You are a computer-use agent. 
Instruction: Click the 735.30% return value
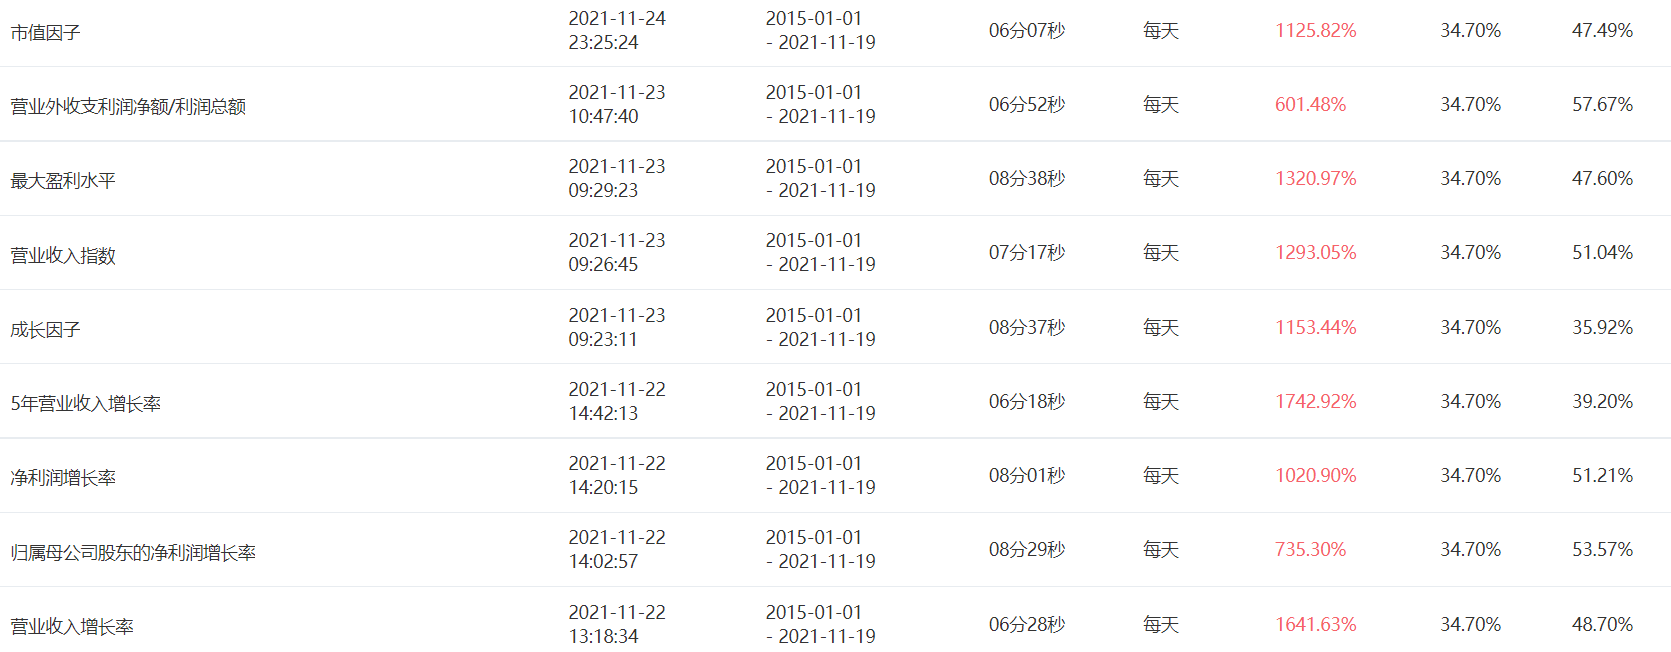tap(1310, 550)
